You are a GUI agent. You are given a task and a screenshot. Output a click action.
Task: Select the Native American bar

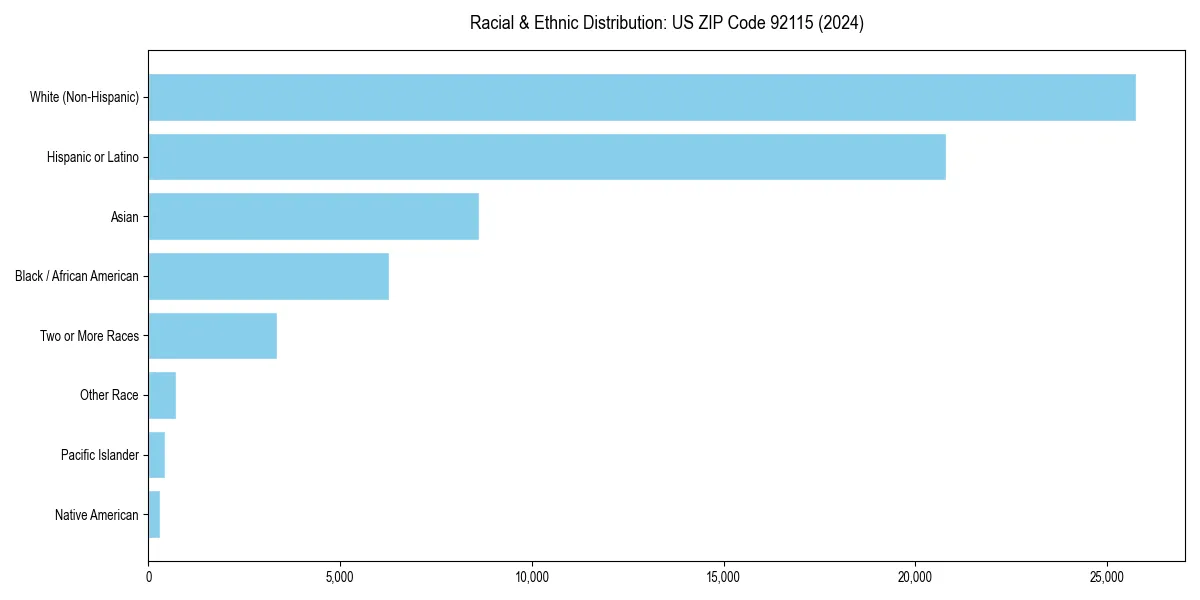tap(153, 515)
